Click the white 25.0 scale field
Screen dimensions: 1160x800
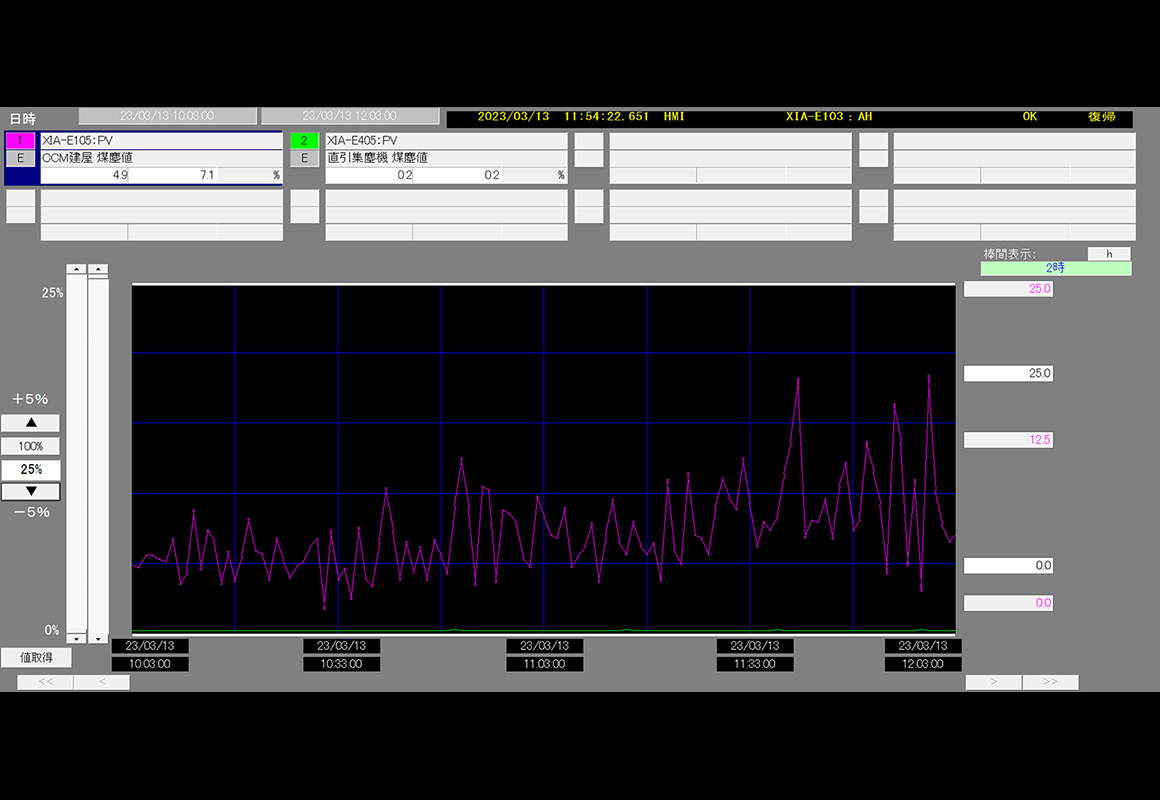(x=1008, y=373)
